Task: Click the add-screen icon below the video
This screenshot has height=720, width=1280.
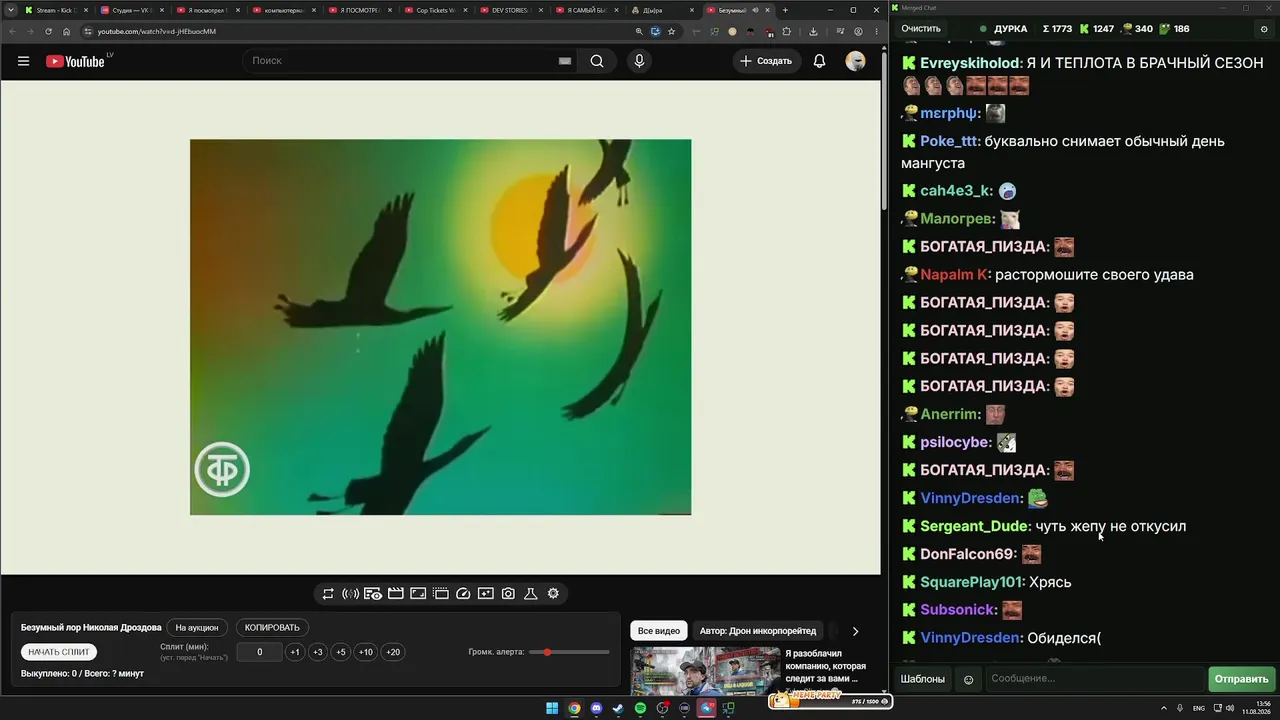Action: click(x=486, y=594)
